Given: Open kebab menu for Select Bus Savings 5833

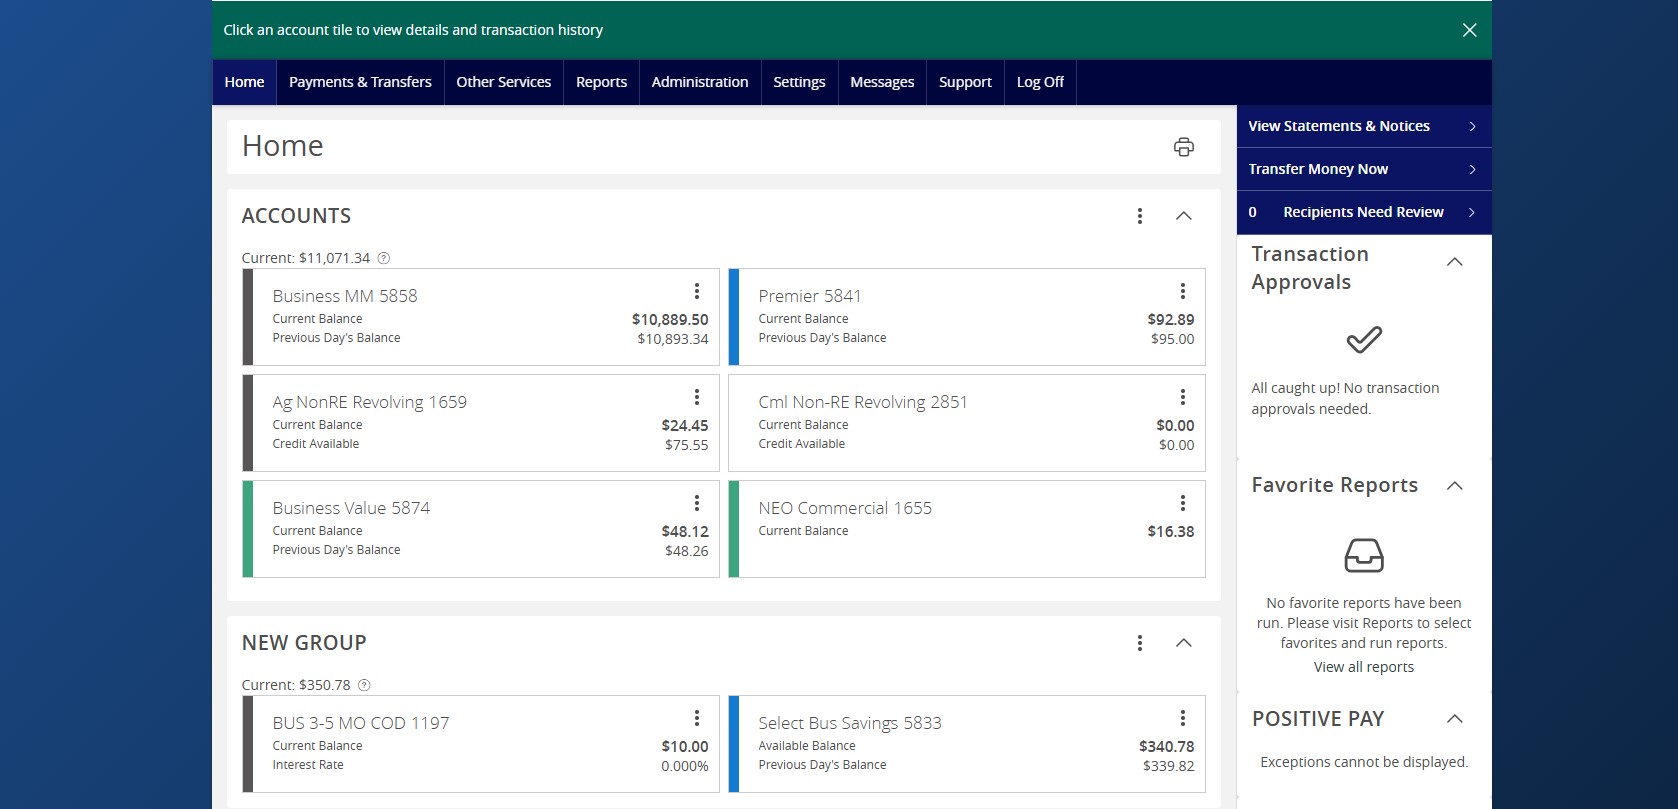Looking at the screenshot, I should (x=1182, y=718).
